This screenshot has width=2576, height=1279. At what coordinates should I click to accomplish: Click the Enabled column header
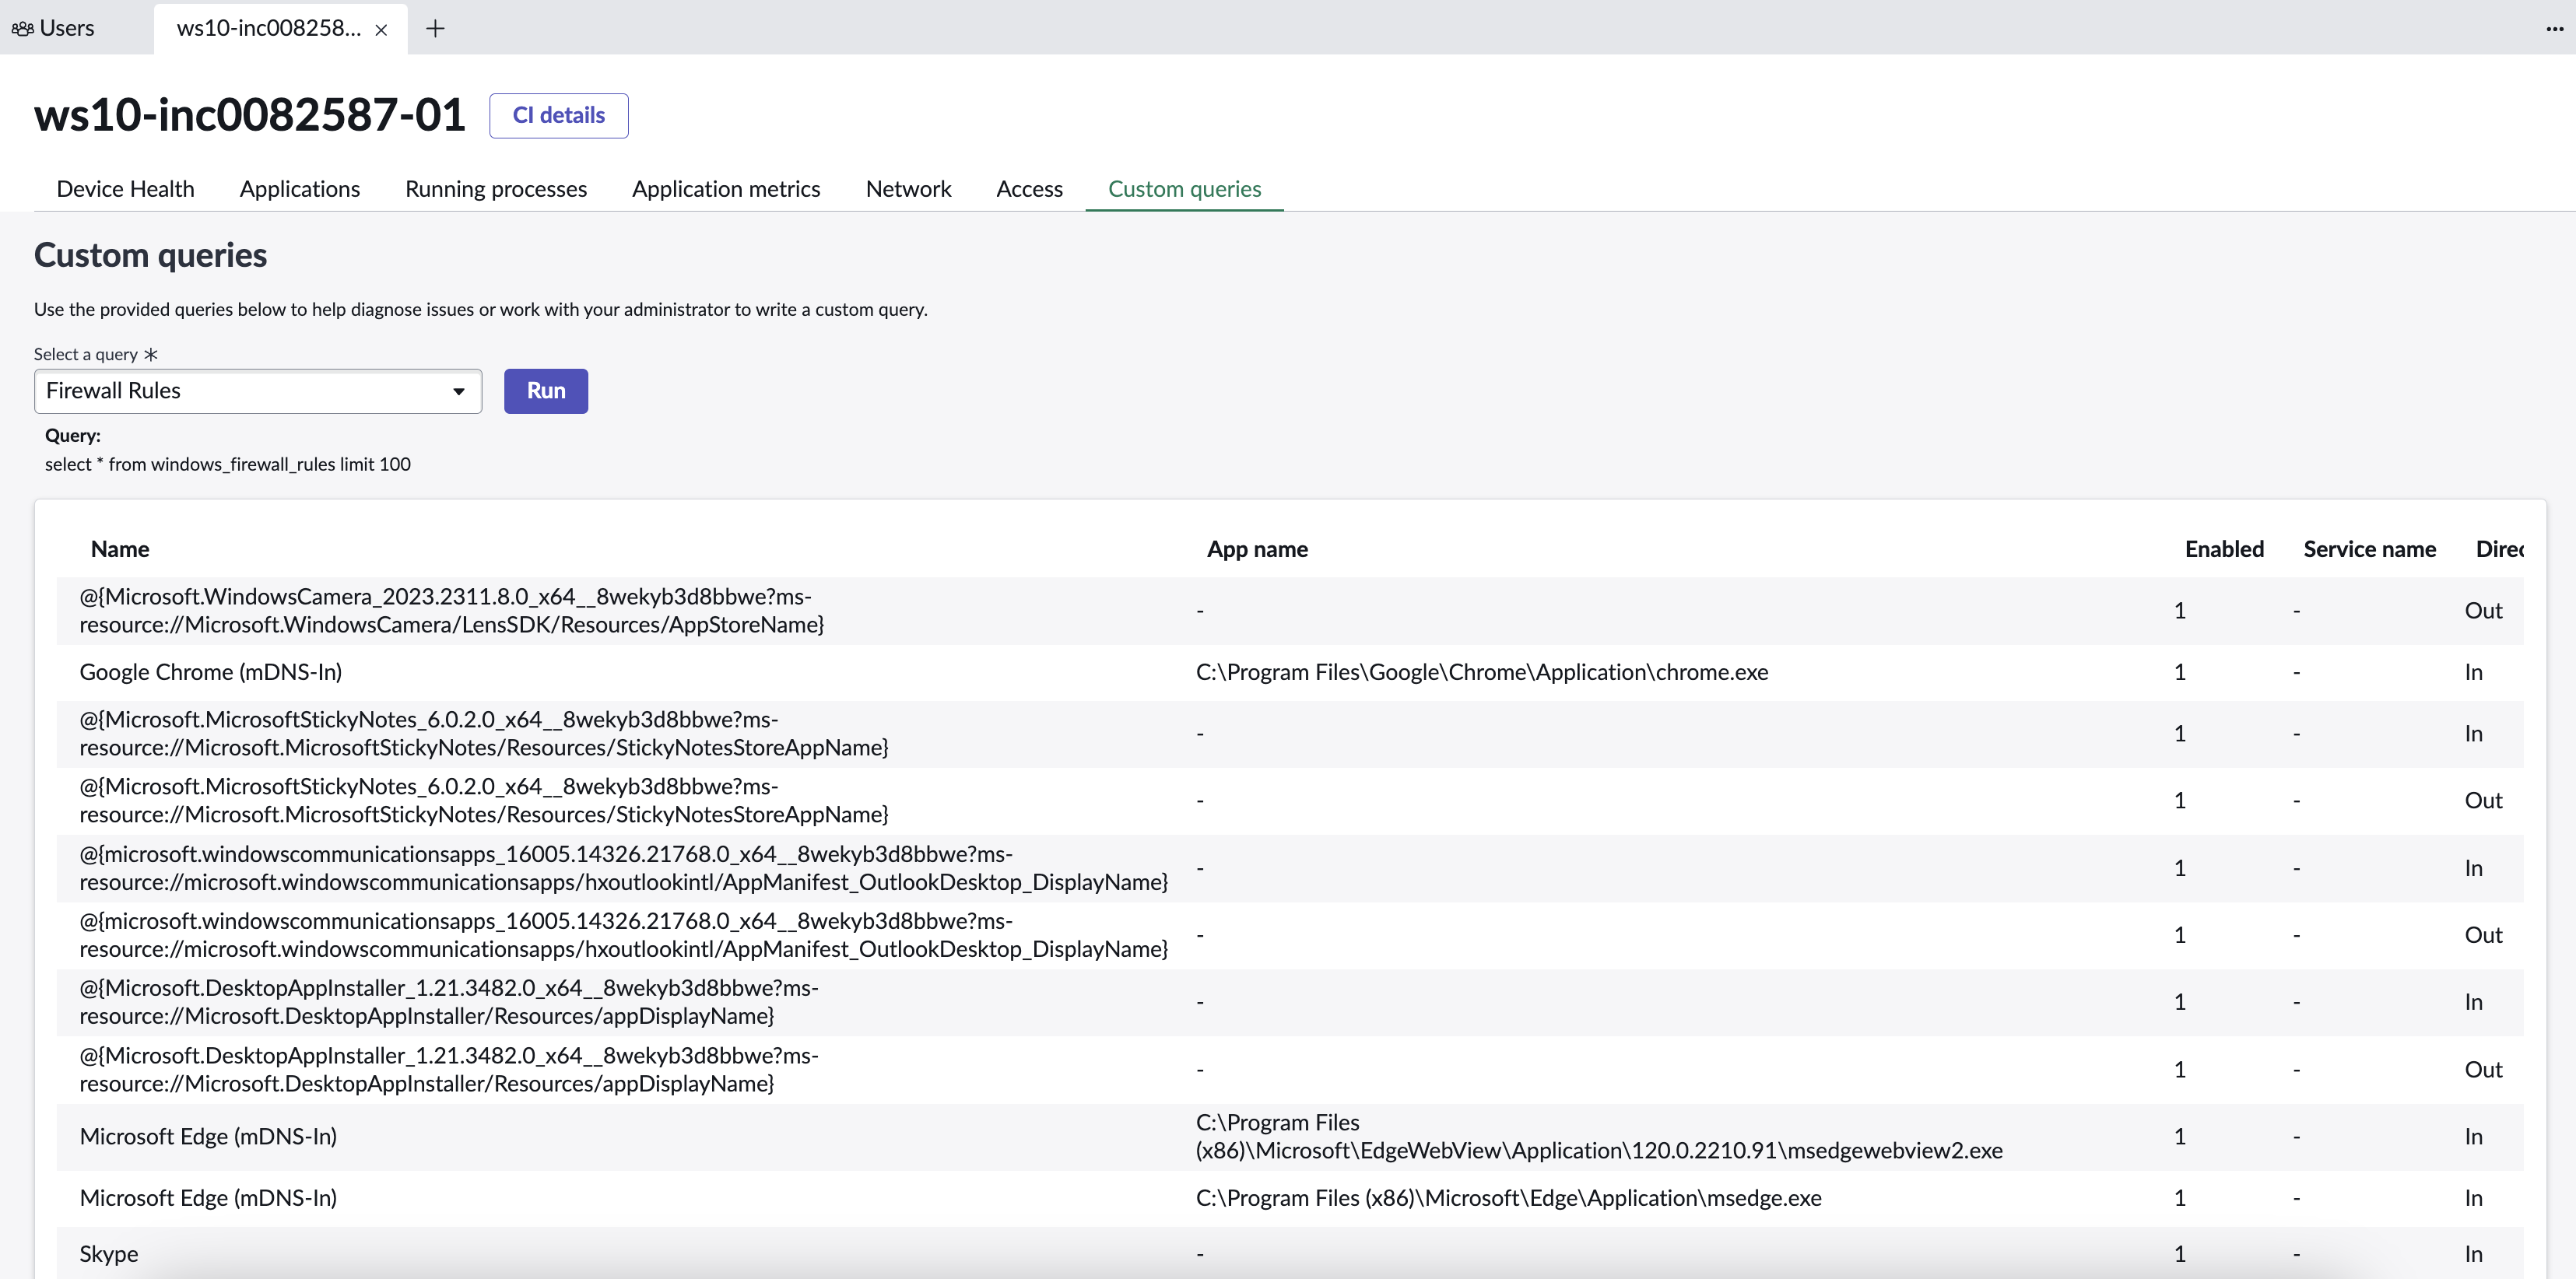[x=2224, y=549]
